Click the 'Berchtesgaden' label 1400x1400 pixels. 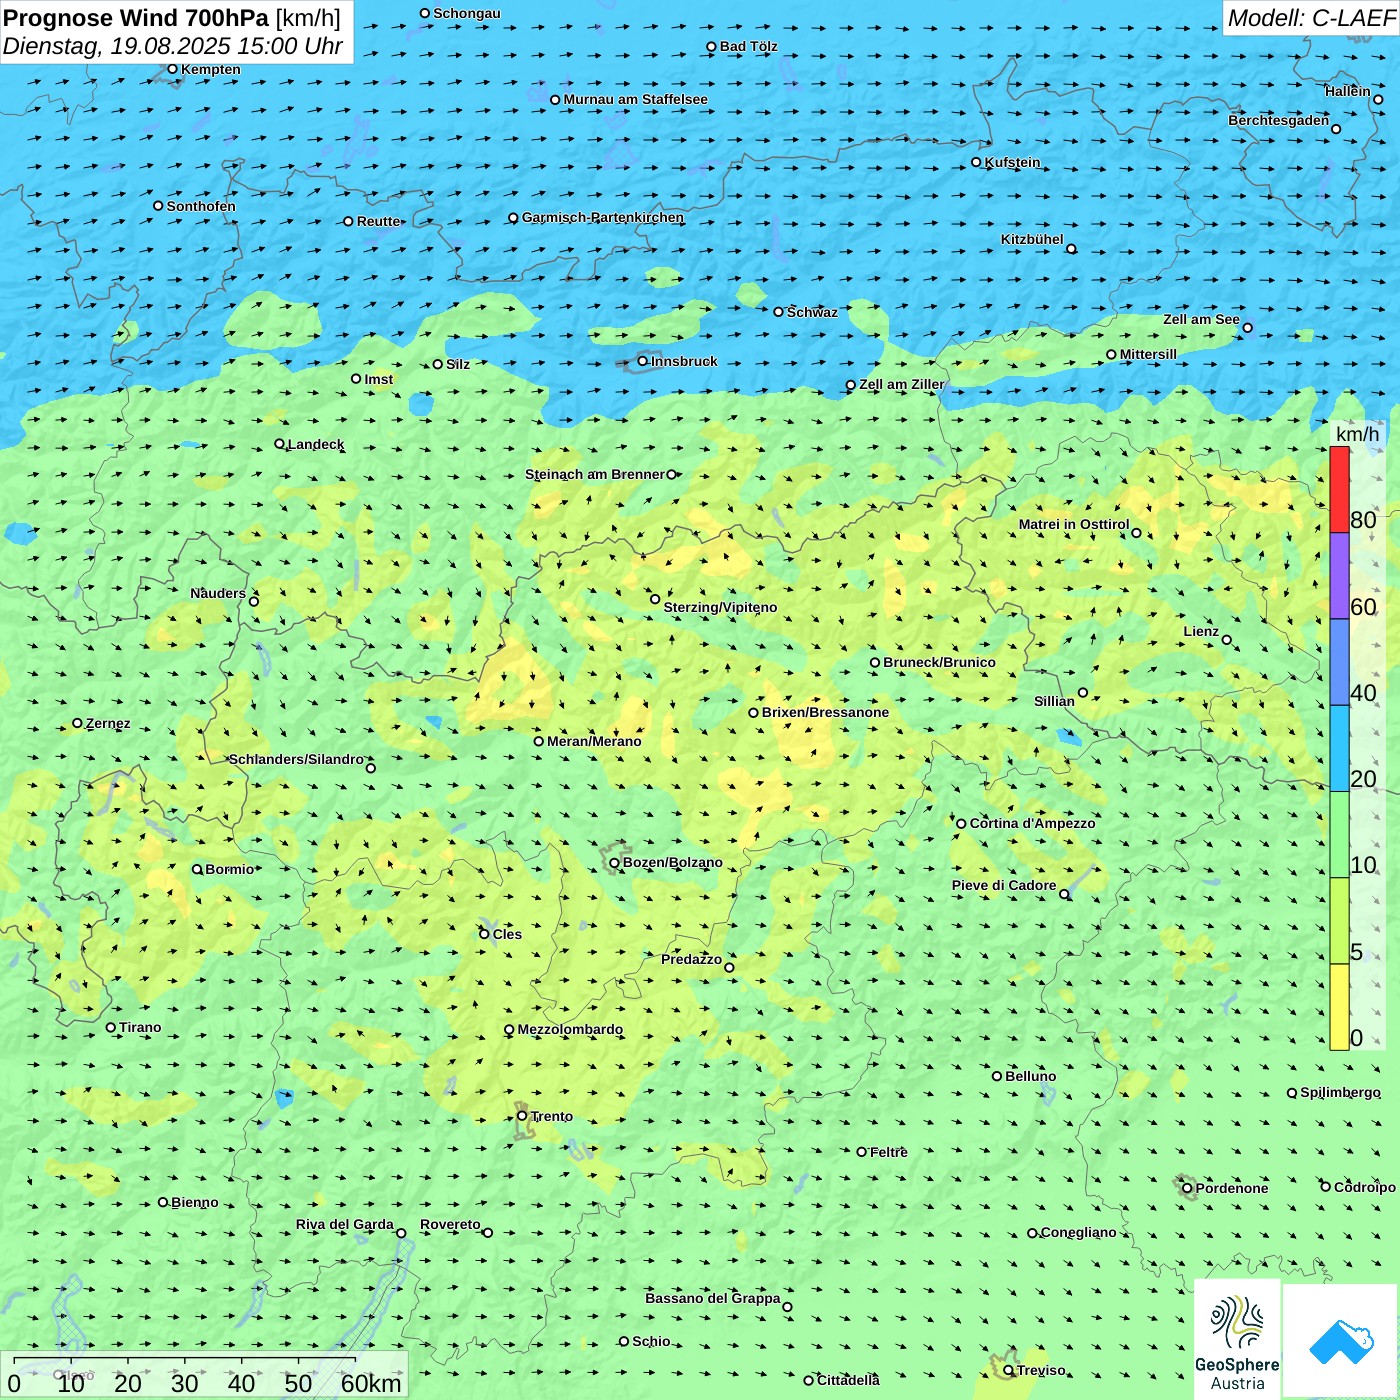[x=1279, y=120]
